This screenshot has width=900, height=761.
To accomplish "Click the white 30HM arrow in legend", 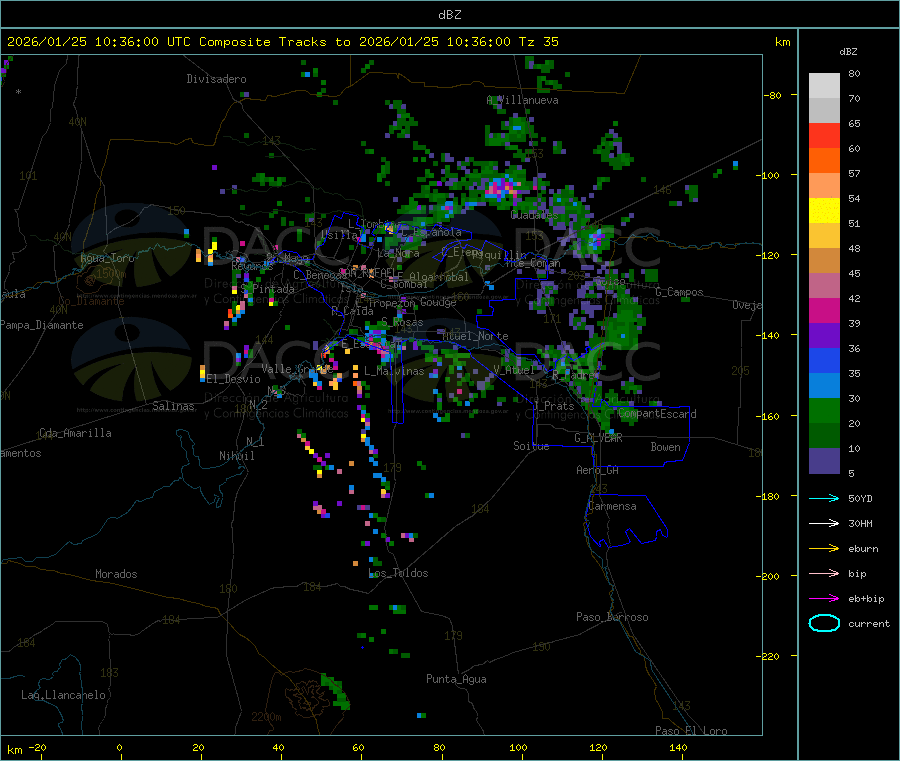I will pyautogui.click(x=824, y=523).
